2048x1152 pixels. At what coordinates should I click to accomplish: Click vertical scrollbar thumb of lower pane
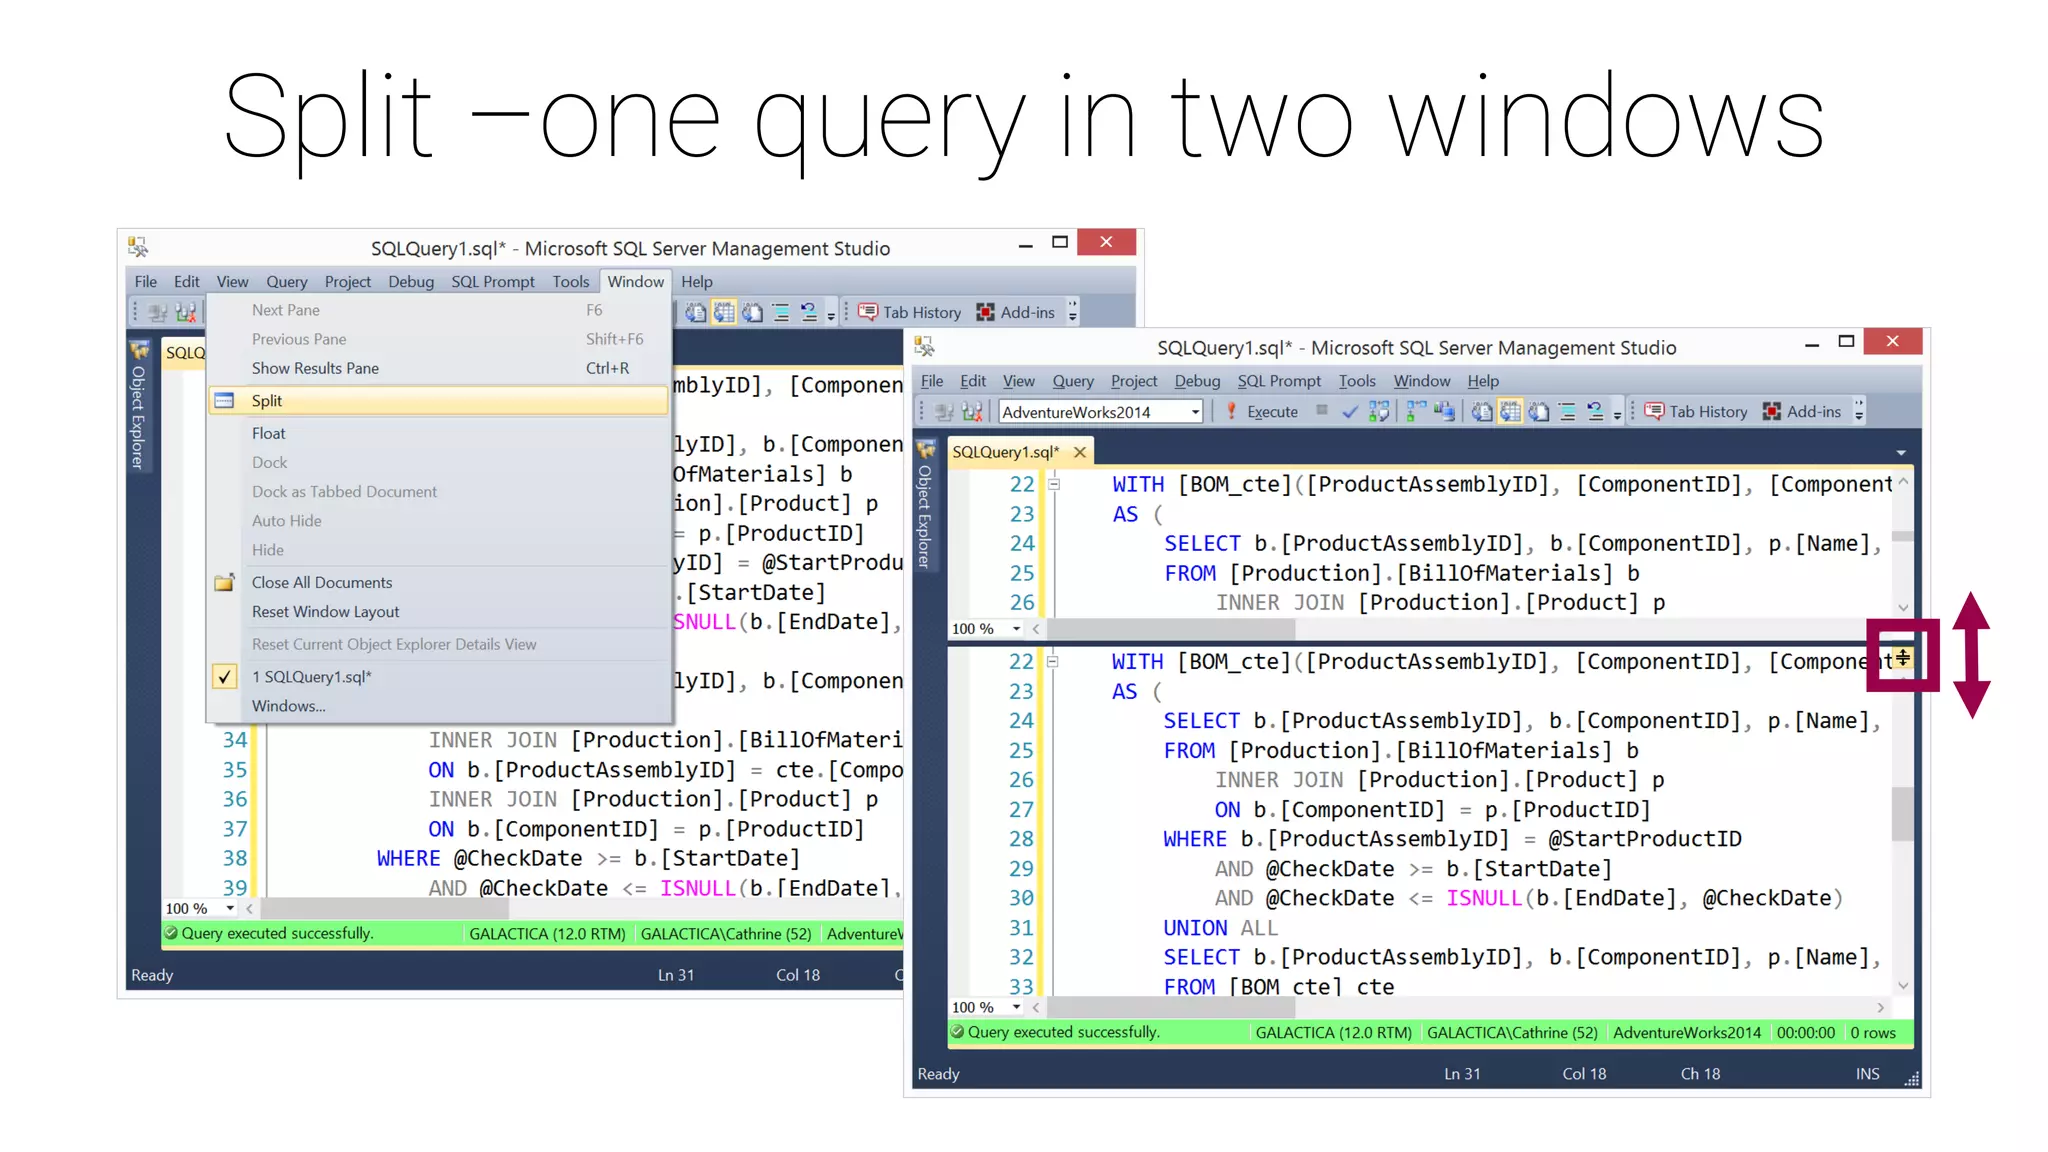click(x=1902, y=814)
